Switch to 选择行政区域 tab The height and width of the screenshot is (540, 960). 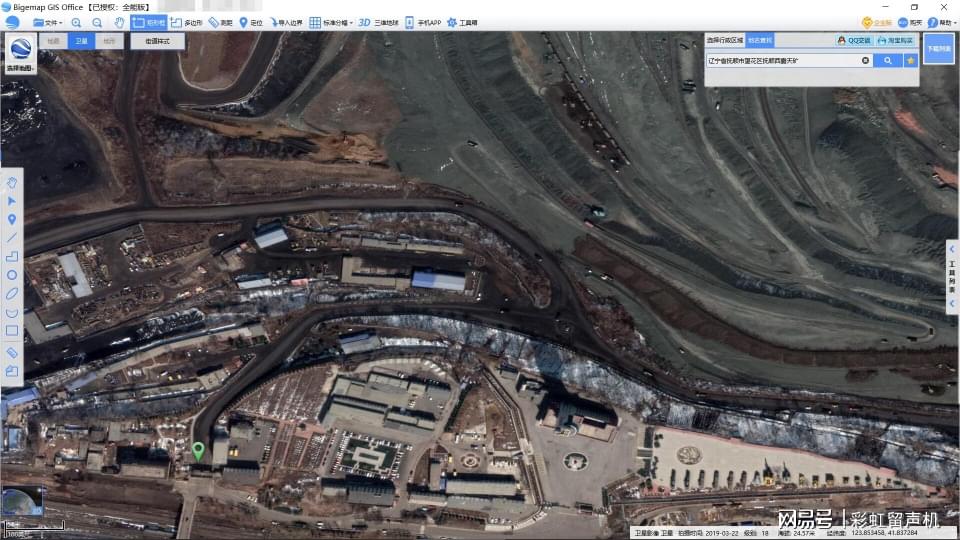point(725,41)
